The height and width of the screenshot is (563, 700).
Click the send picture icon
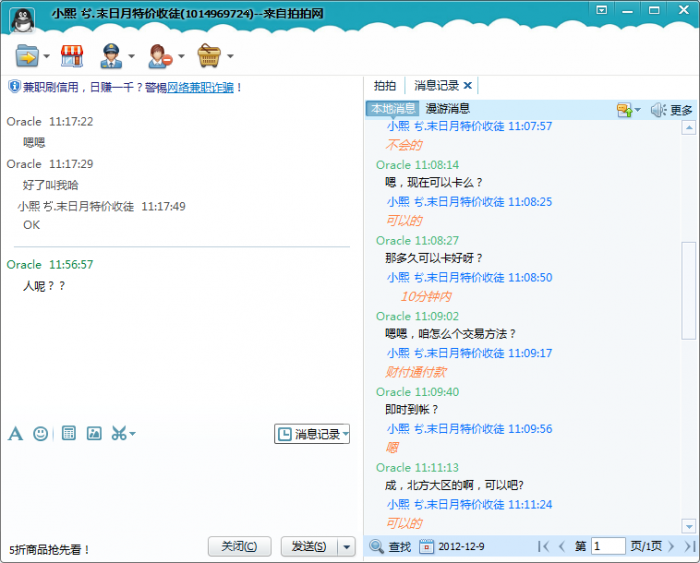click(x=94, y=433)
